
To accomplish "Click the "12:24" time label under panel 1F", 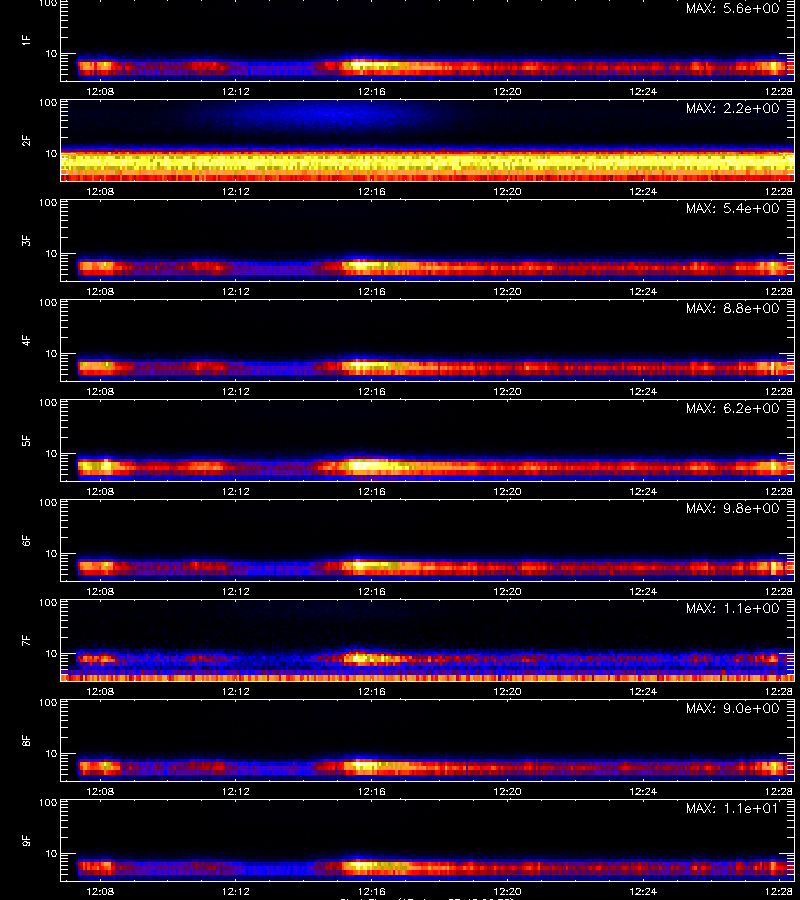I will 643,91.
